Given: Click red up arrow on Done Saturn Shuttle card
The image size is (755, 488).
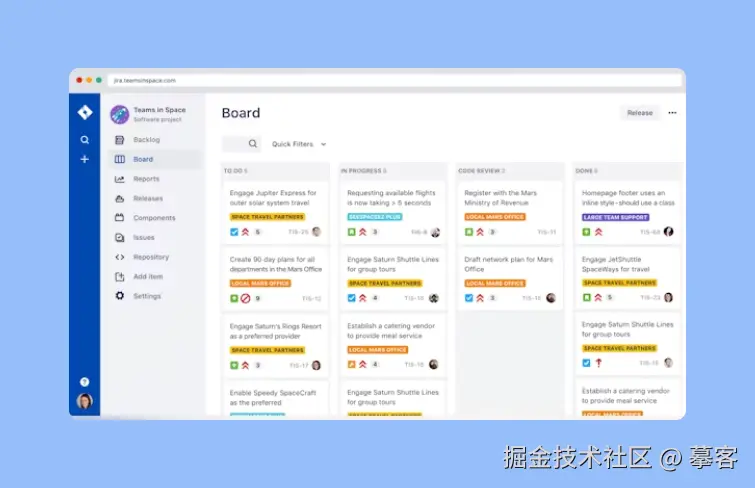Looking at the screenshot, I should click(599, 363).
